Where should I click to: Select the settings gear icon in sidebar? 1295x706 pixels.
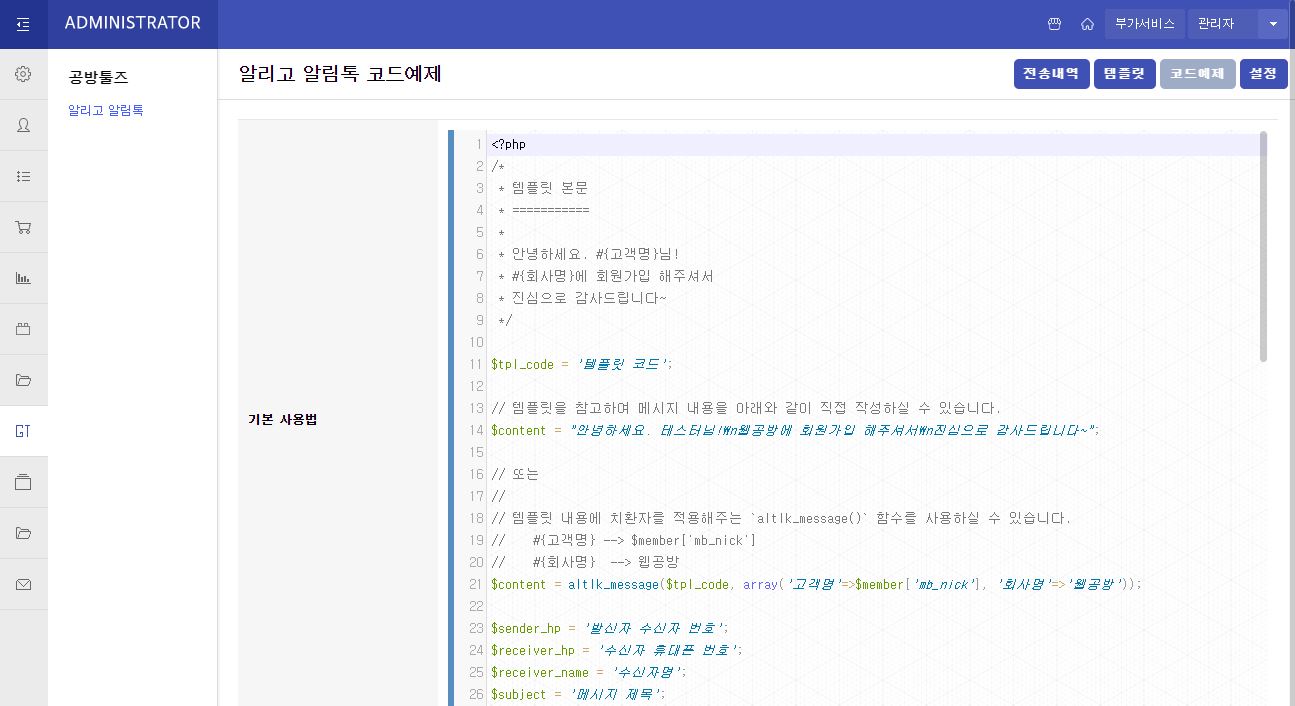pyautogui.click(x=23, y=73)
